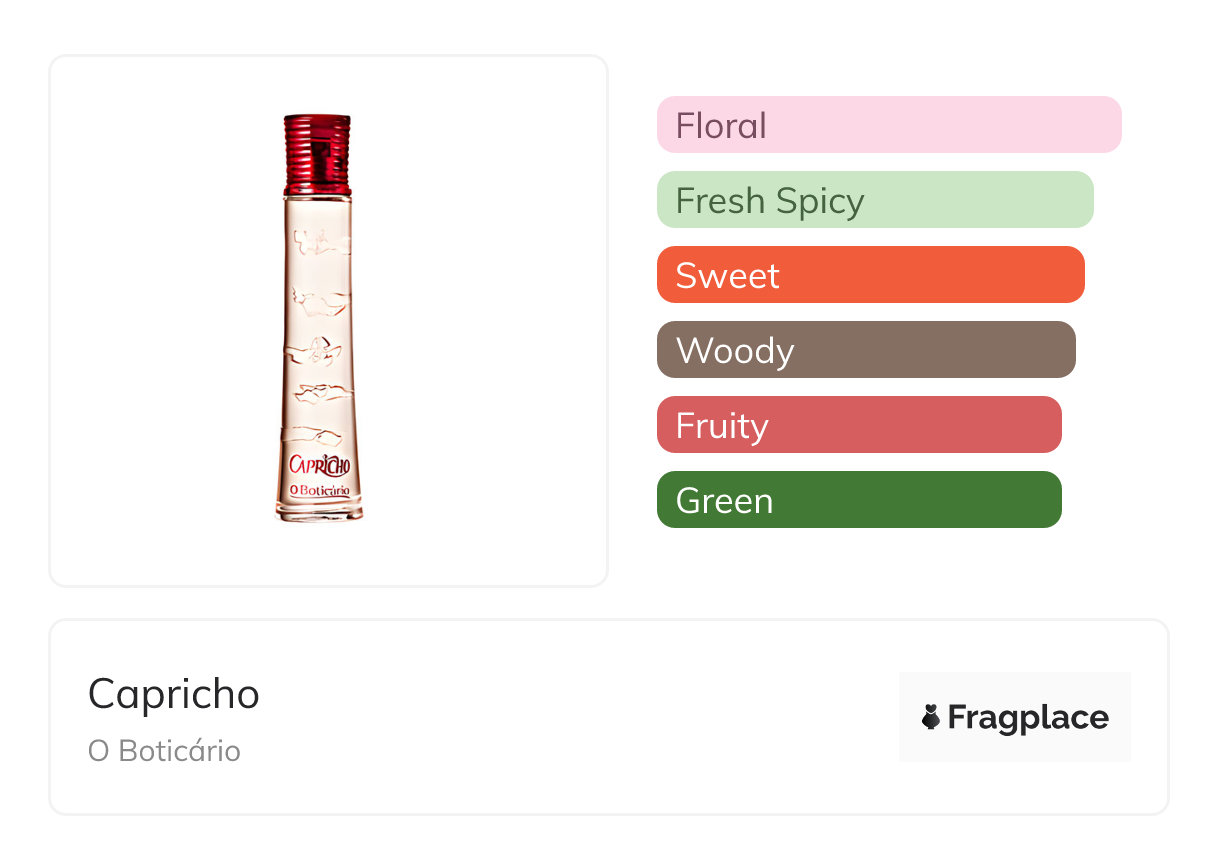Pick the brown Woody accord bar
This screenshot has width=1218, height=864.
coord(865,350)
